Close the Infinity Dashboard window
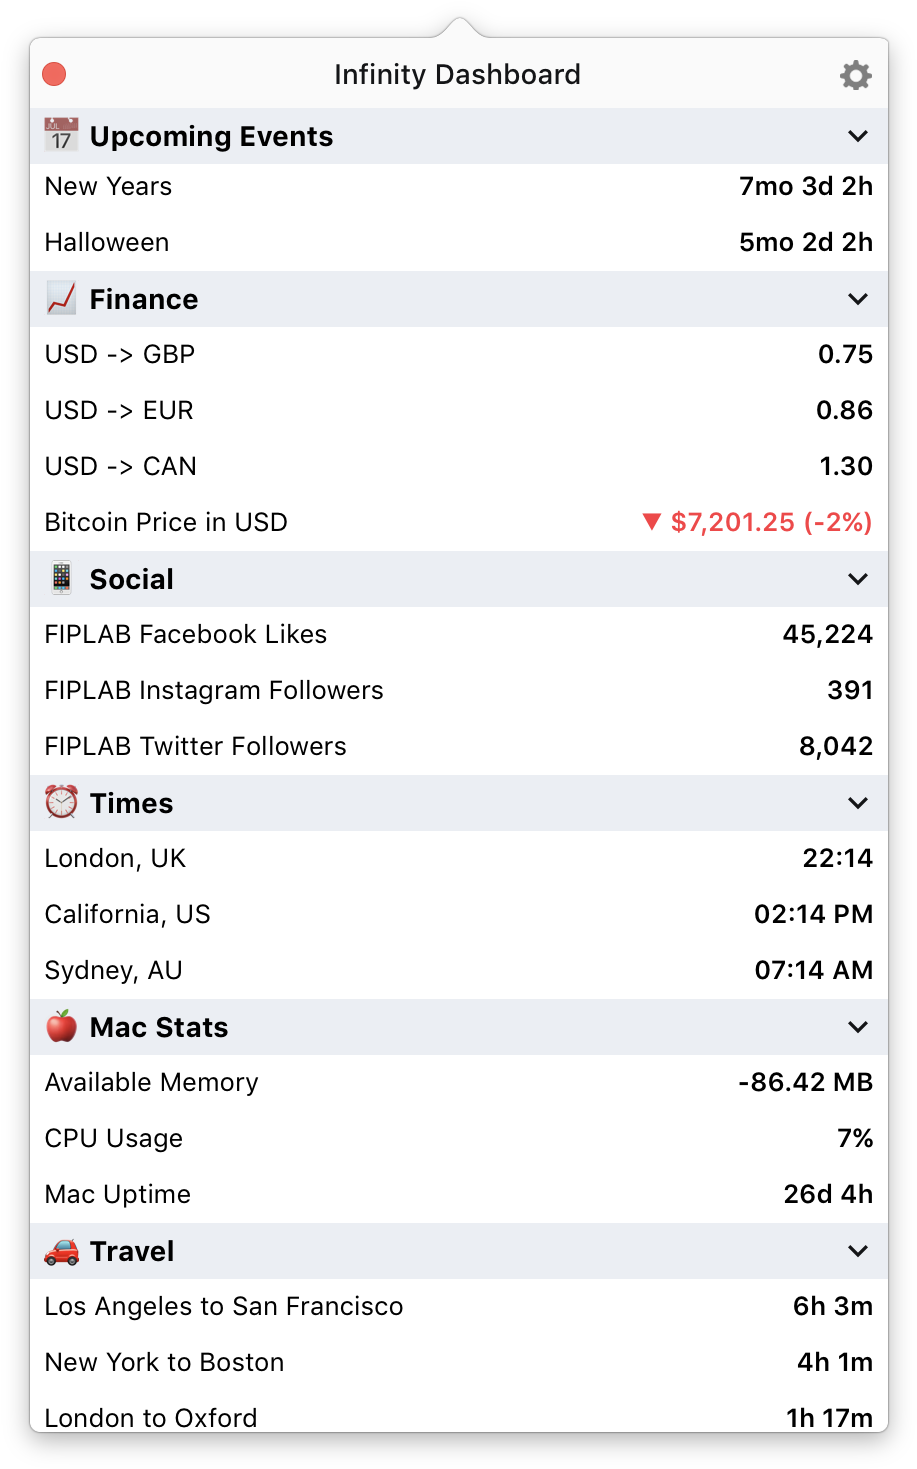 pyautogui.click(x=54, y=75)
